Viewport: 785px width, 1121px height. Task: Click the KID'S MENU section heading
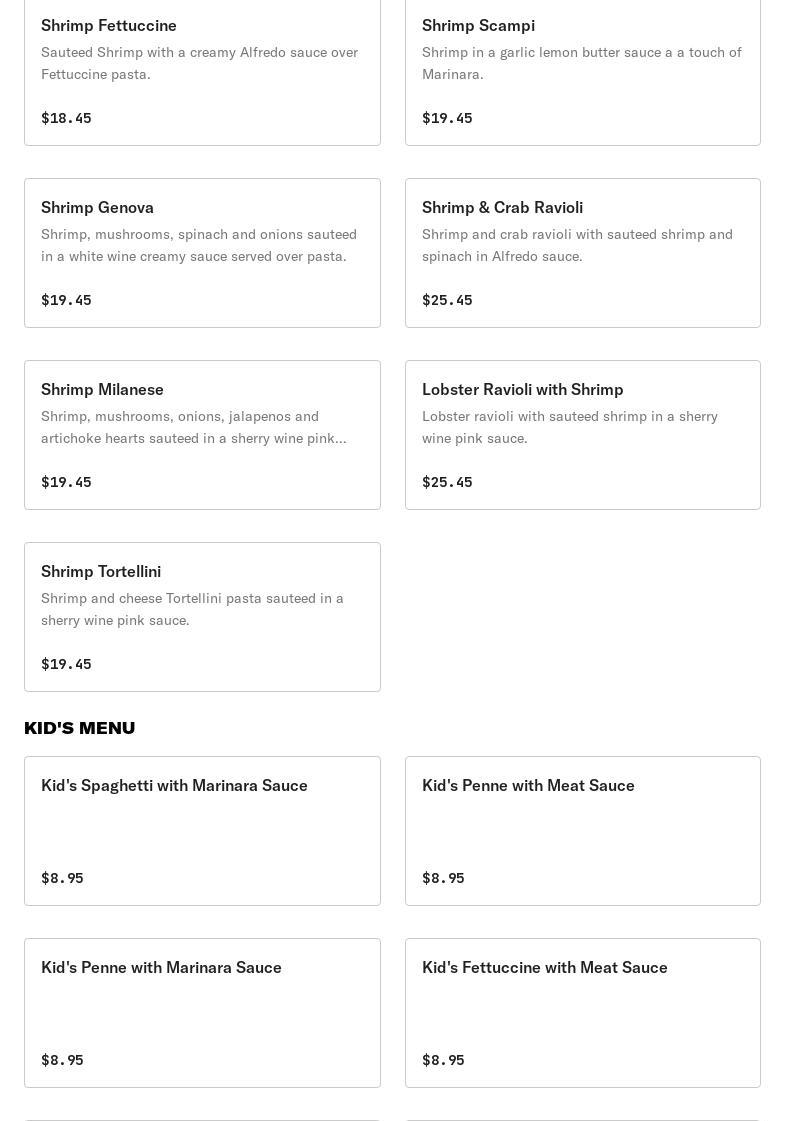pos(79,728)
